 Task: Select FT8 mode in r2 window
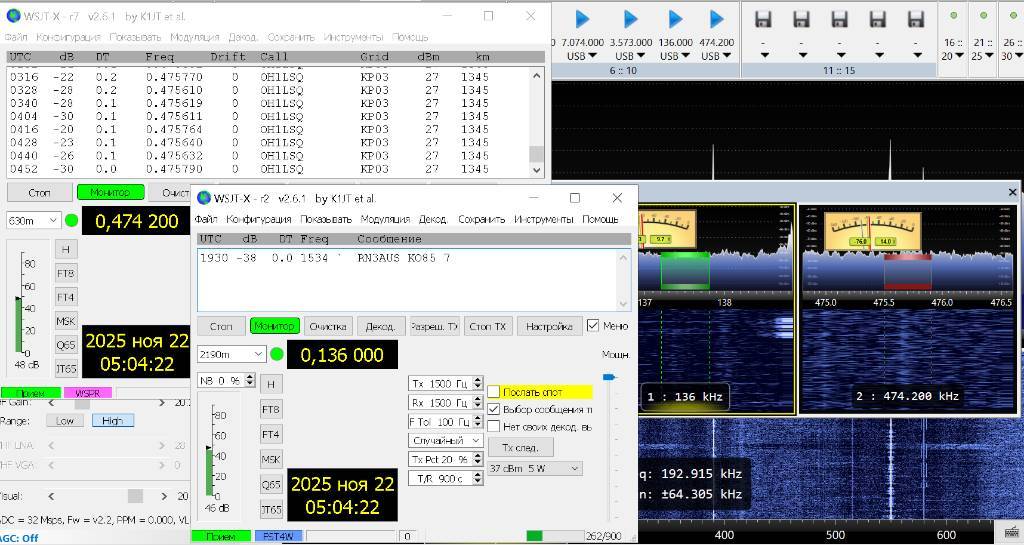tap(271, 409)
